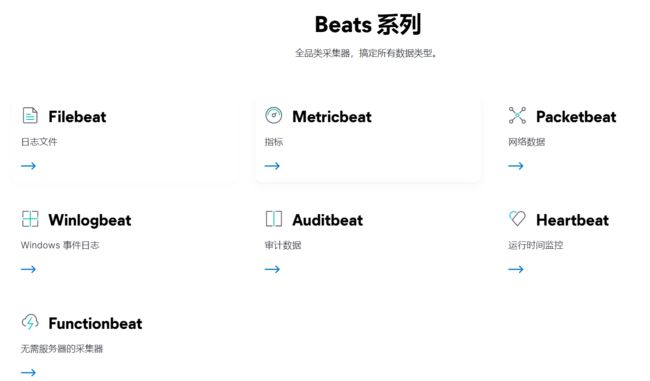Viewport: 650px width, 381px height.
Task: Follow the blue arrow under Packetbeat
Action: [516, 166]
